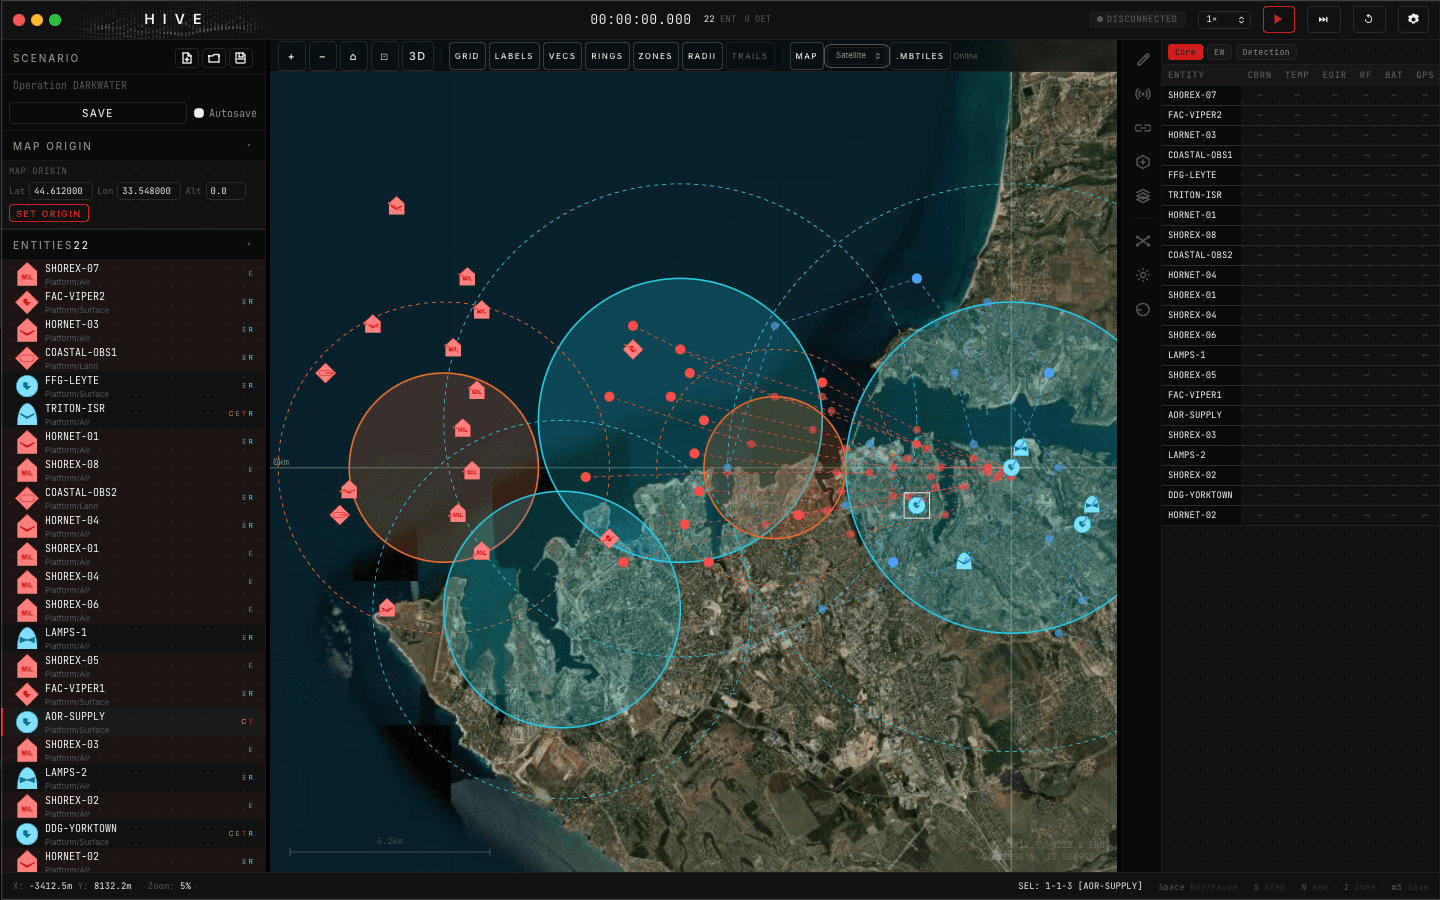Toggle the GRID overlay
The width and height of the screenshot is (1440, 900).
click(467, 56)
